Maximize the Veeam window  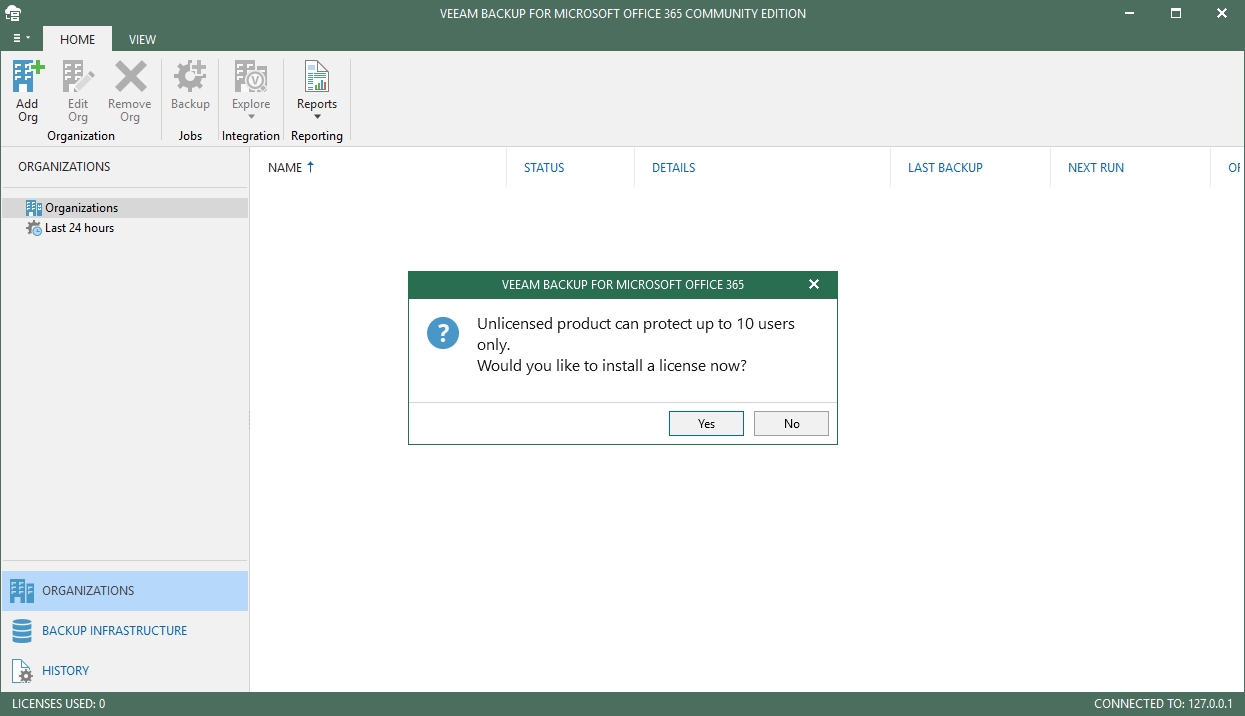click(1176, 13)
